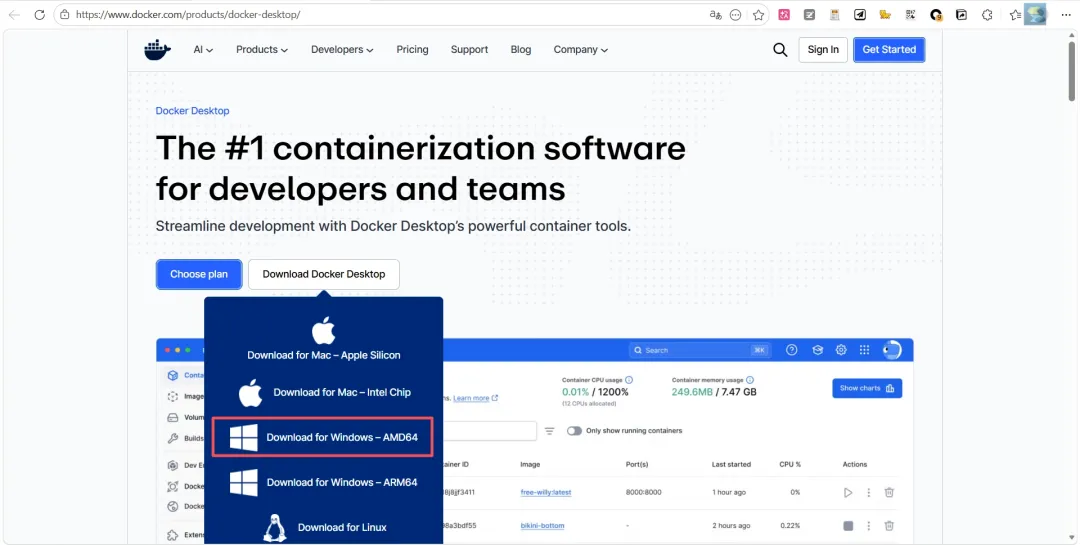The image size is (1080, 545).
Task: Bookmark page with the star icon
Action: (758, 14)
